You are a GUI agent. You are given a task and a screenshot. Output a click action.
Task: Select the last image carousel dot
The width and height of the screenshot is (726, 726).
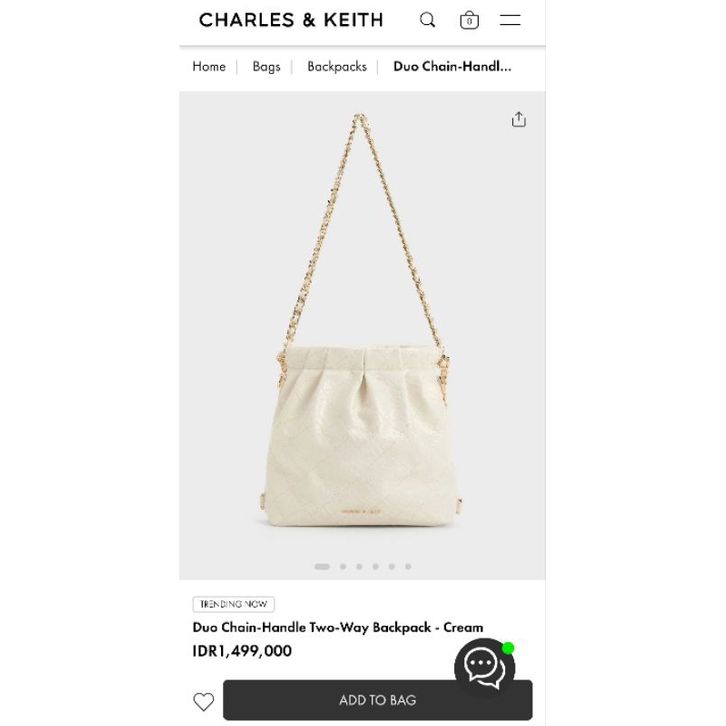(x=408, y=566)
